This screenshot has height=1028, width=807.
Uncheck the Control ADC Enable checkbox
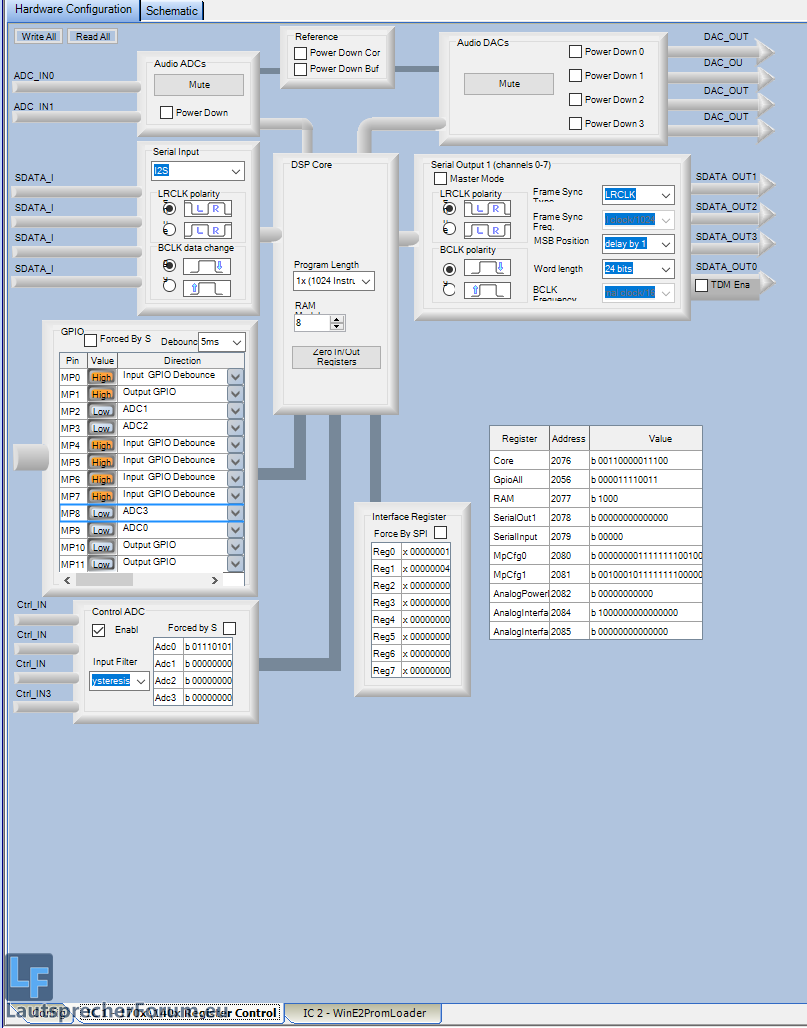99,630
